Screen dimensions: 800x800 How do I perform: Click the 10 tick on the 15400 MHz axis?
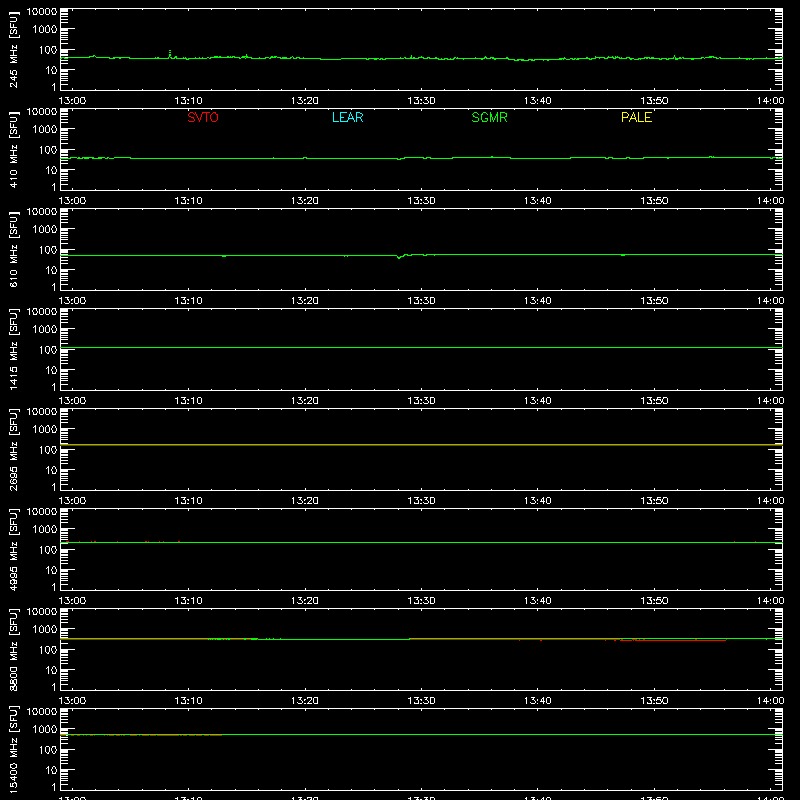(51, 770)
